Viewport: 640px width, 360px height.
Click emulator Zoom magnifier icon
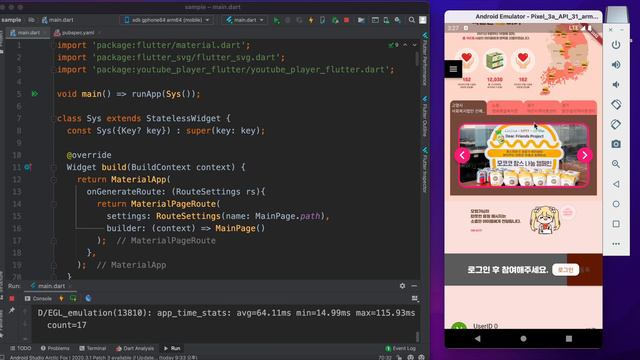pos(616,164)
